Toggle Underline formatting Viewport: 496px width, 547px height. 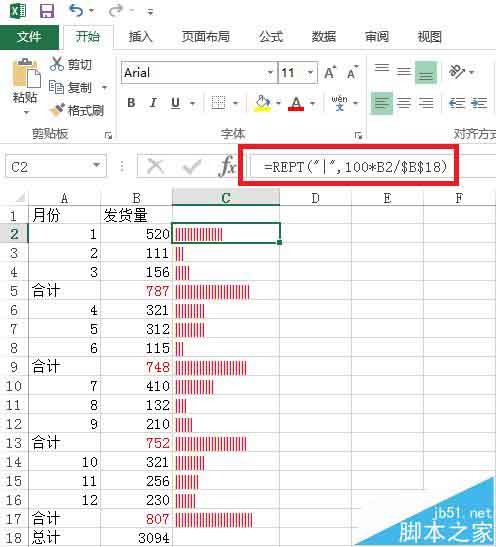point(175,103)
